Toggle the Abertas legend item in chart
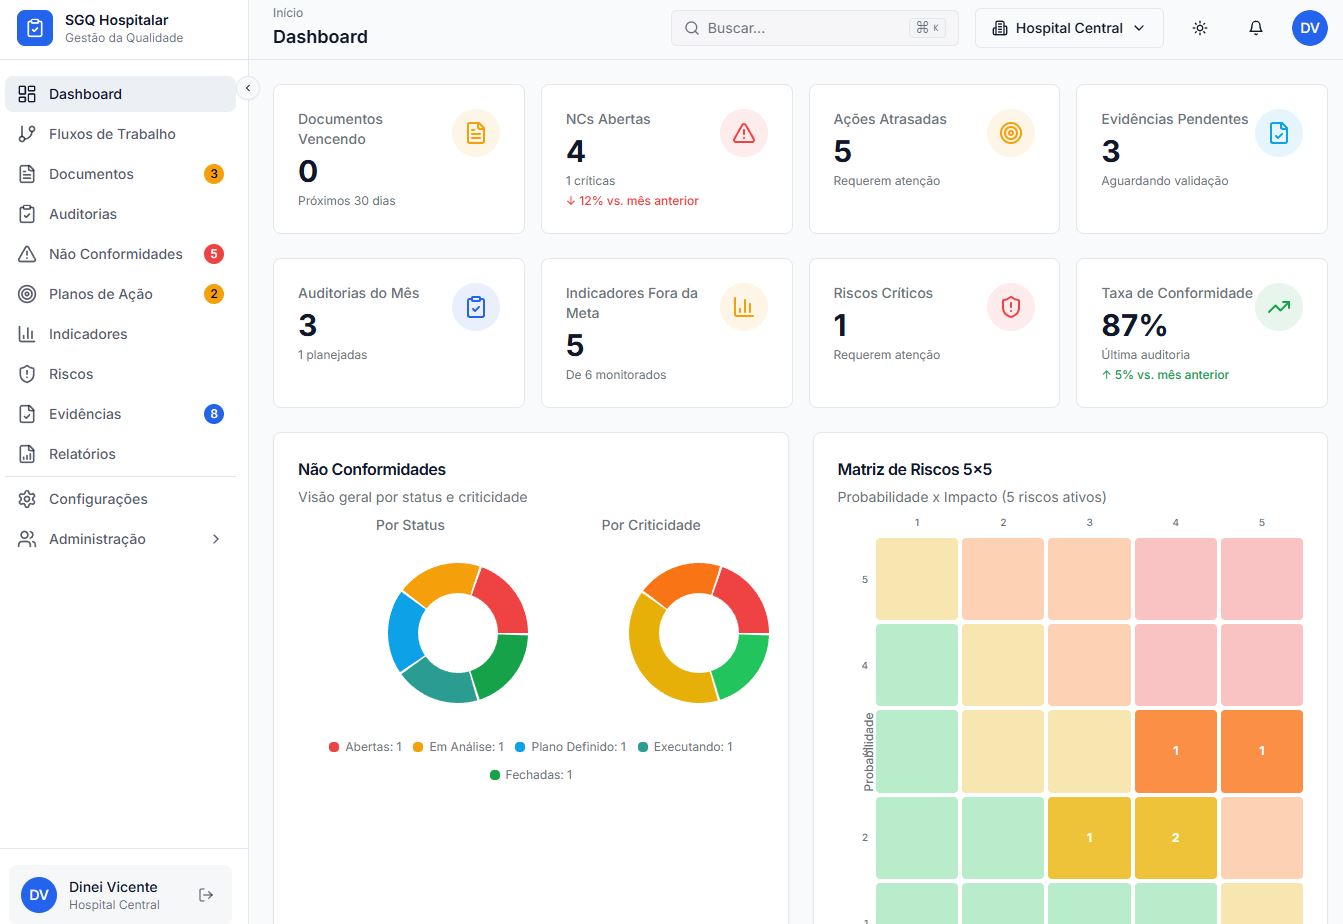 tap(365, 747)
